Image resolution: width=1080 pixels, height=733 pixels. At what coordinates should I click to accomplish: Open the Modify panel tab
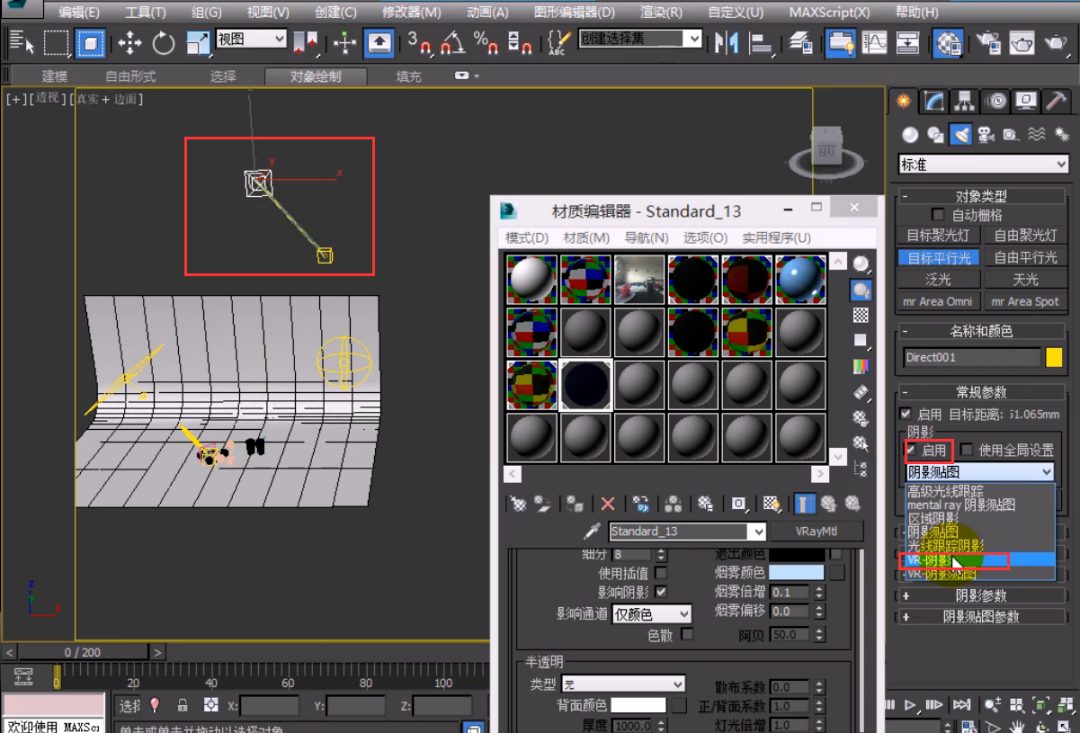(934, 101)
